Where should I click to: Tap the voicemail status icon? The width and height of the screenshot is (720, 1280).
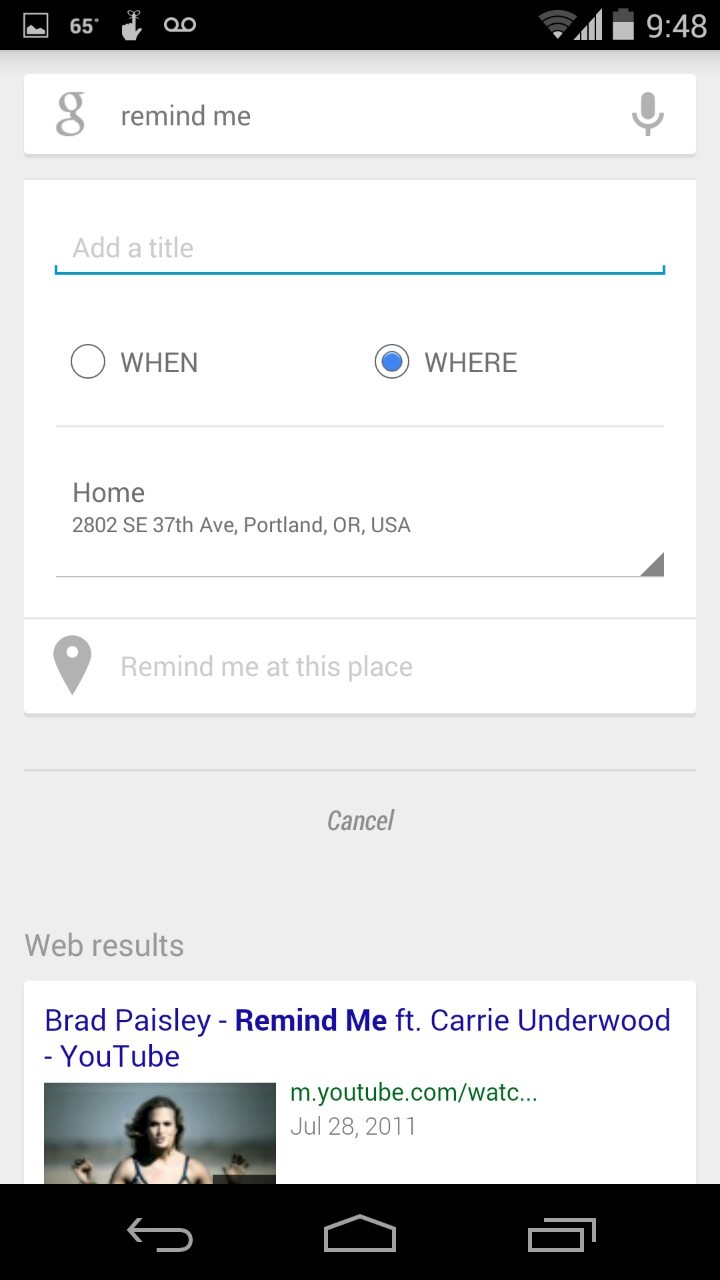click(180, 25)
